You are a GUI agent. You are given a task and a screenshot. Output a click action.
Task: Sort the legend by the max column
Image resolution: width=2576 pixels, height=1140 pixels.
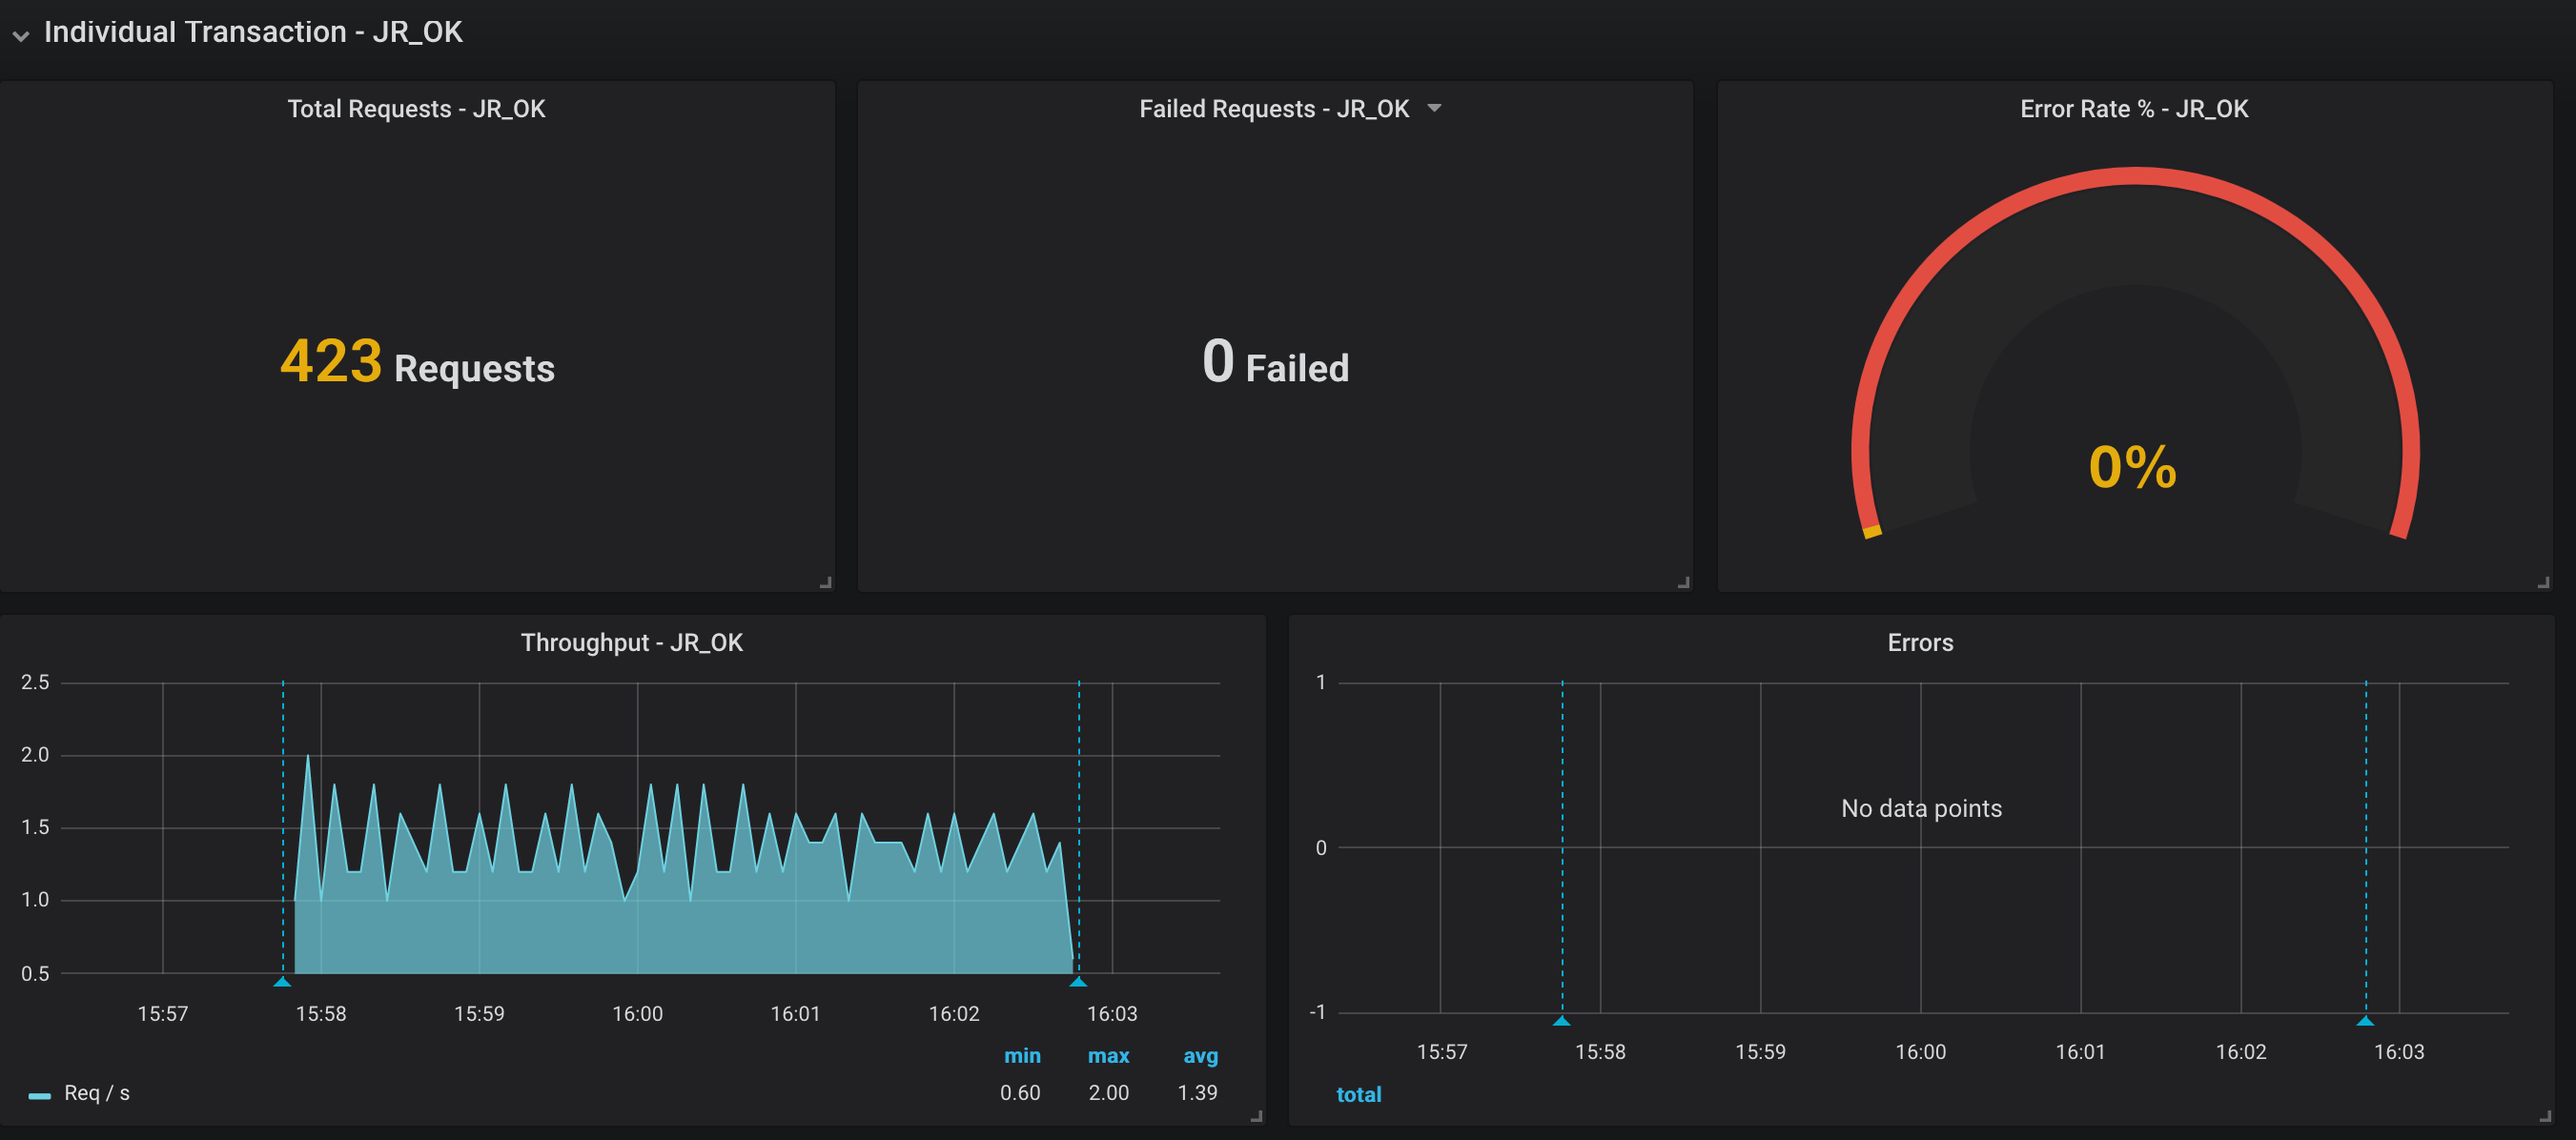tap(1108, 1055)
